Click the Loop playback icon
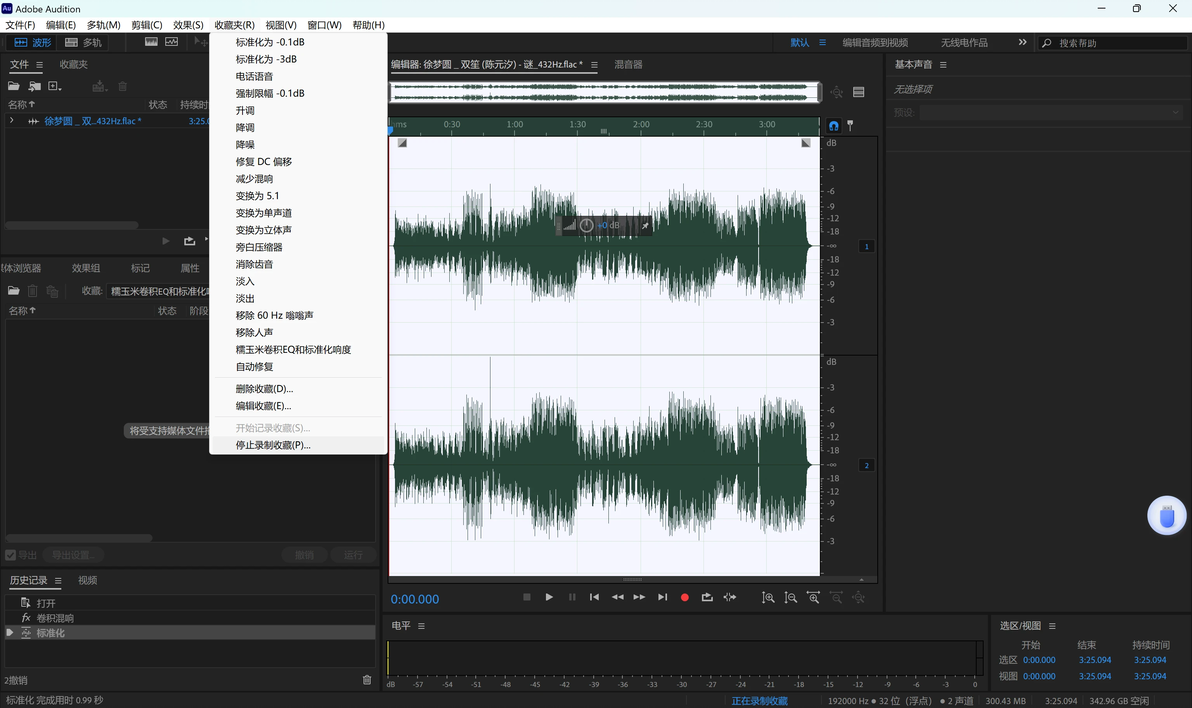Screen dimensions: 1192x708 point(707,597)
